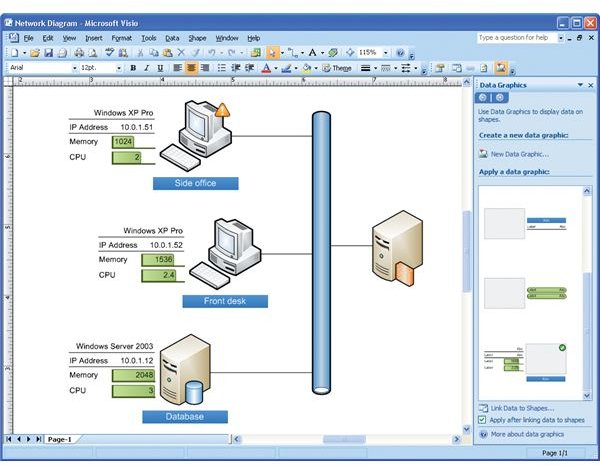Toggle Bold formatting
The width and height of the screenshot is (600, 466).
tap(133, 68)
